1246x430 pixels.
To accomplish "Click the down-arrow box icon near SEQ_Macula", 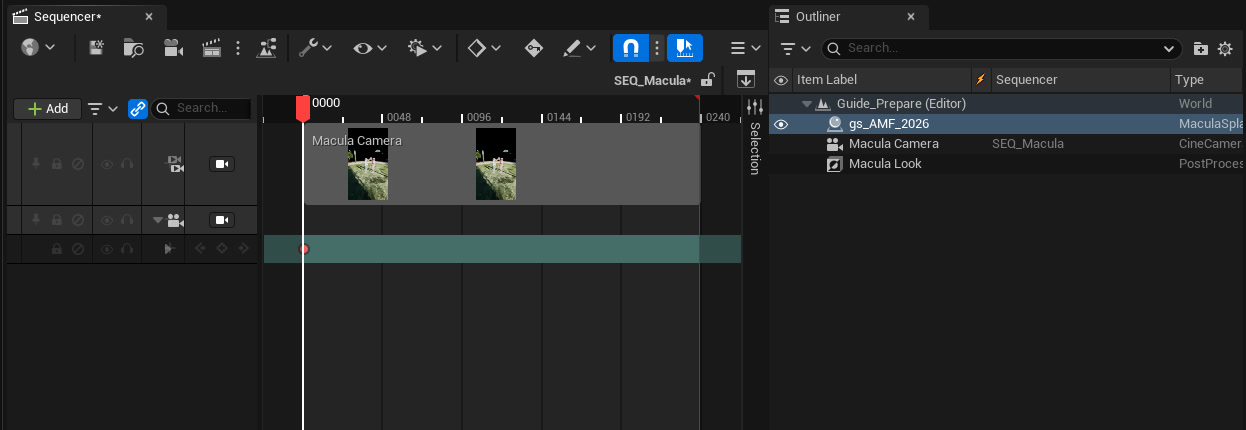I will (x=745, y=79).
